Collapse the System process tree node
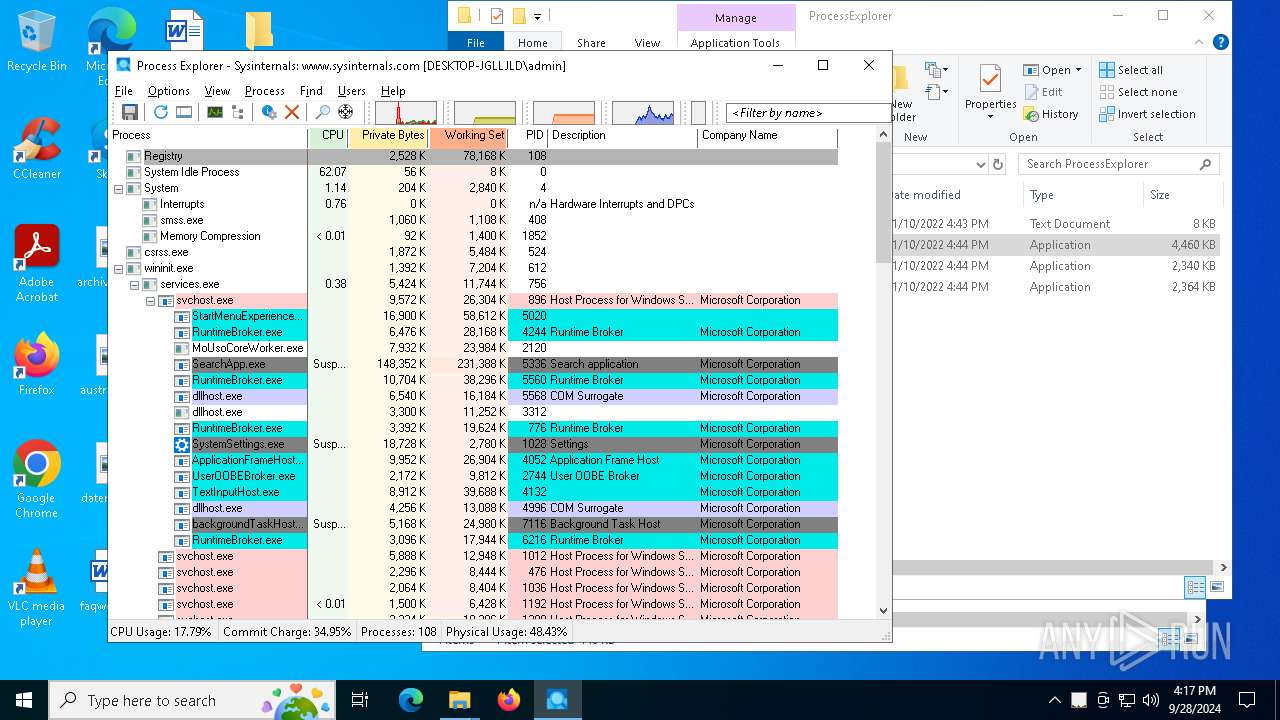The width and height of the screenshot is (1280, 720). tap(118, 188)
